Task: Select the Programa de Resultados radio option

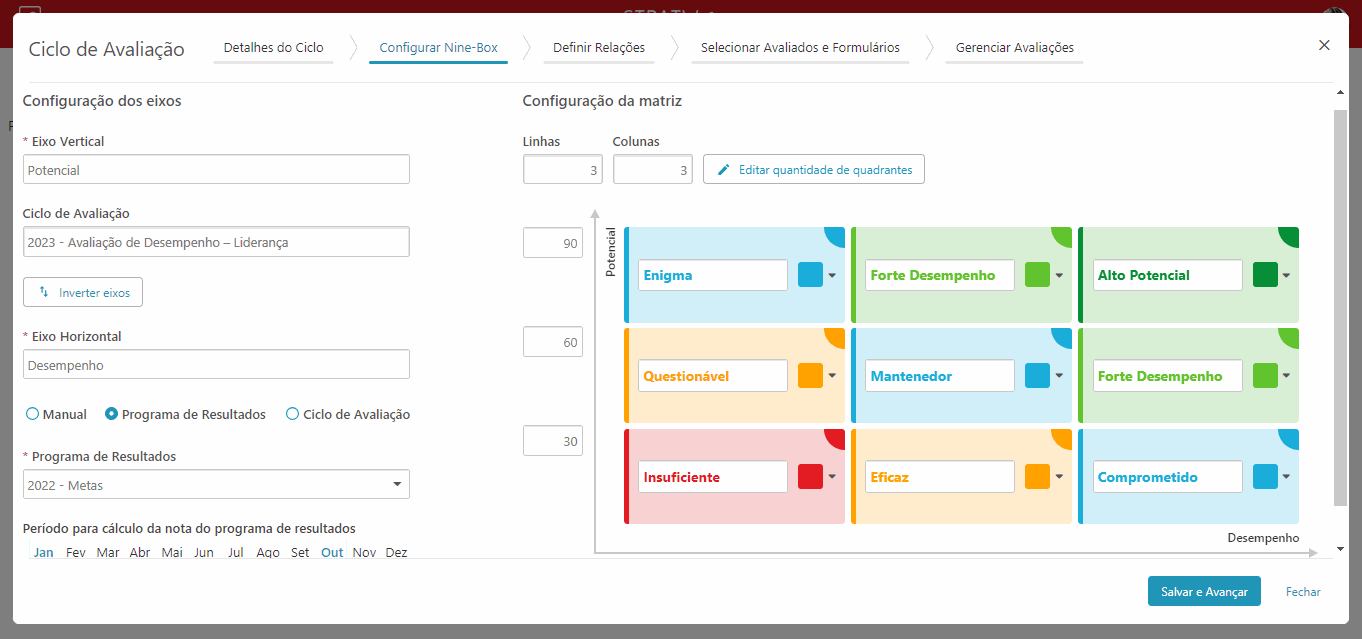Action: coord(186,414)
